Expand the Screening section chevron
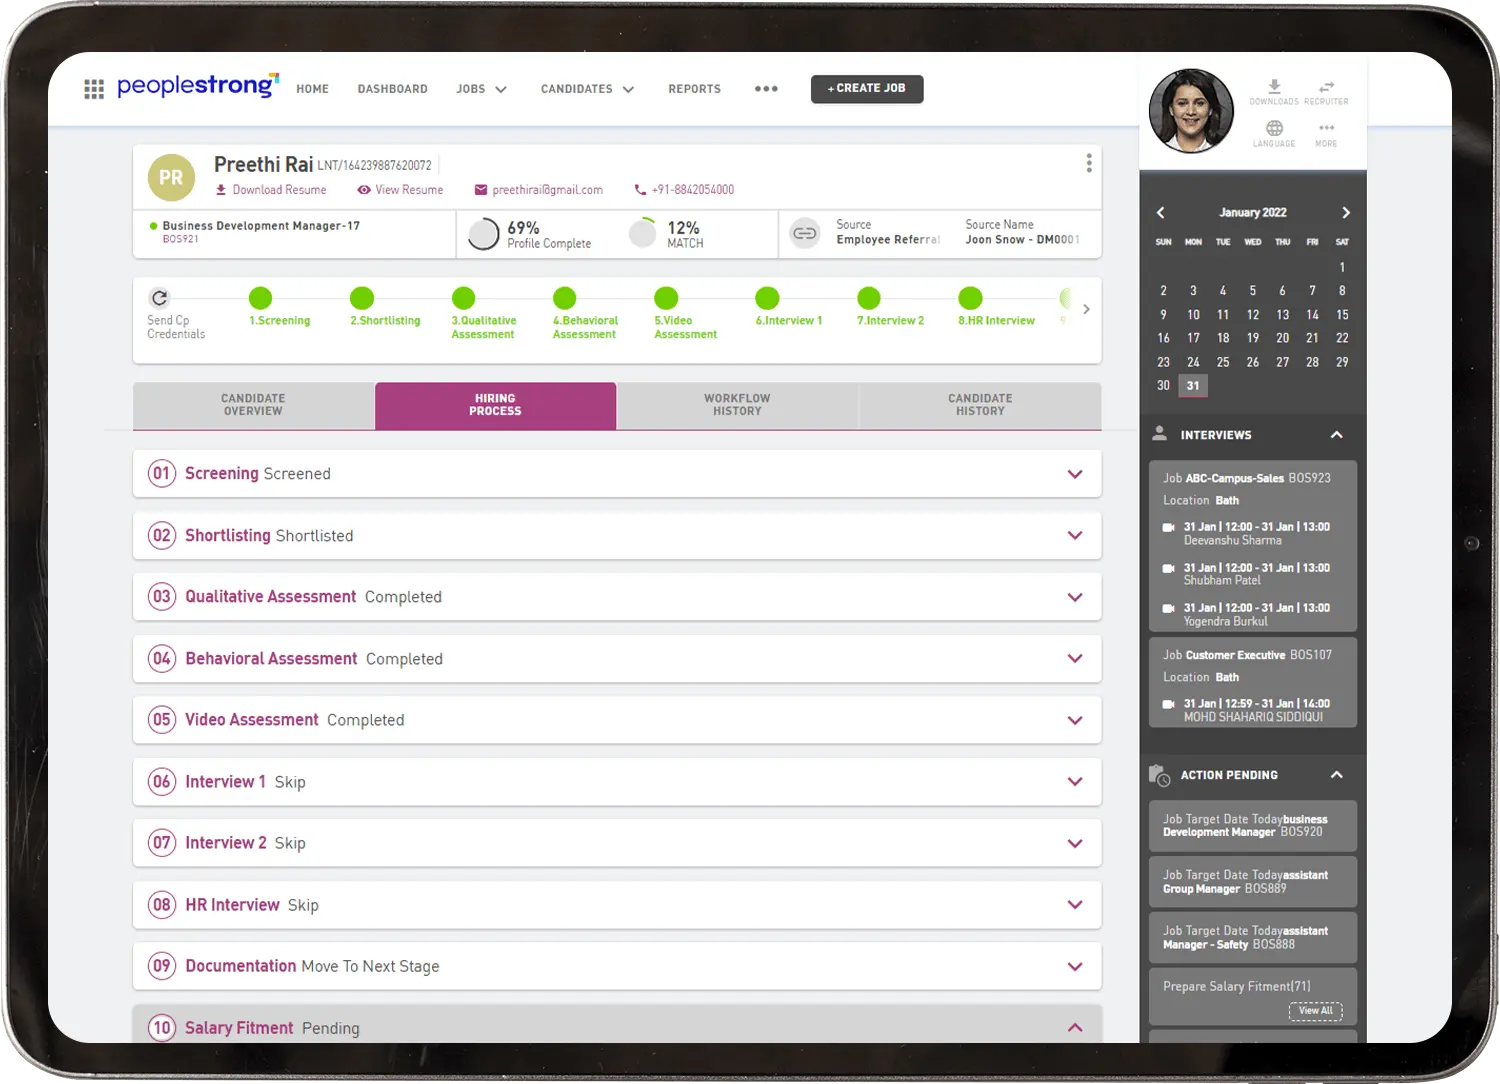The width and height of the screenshot is (1500, 1084). tap(1075, 474)
